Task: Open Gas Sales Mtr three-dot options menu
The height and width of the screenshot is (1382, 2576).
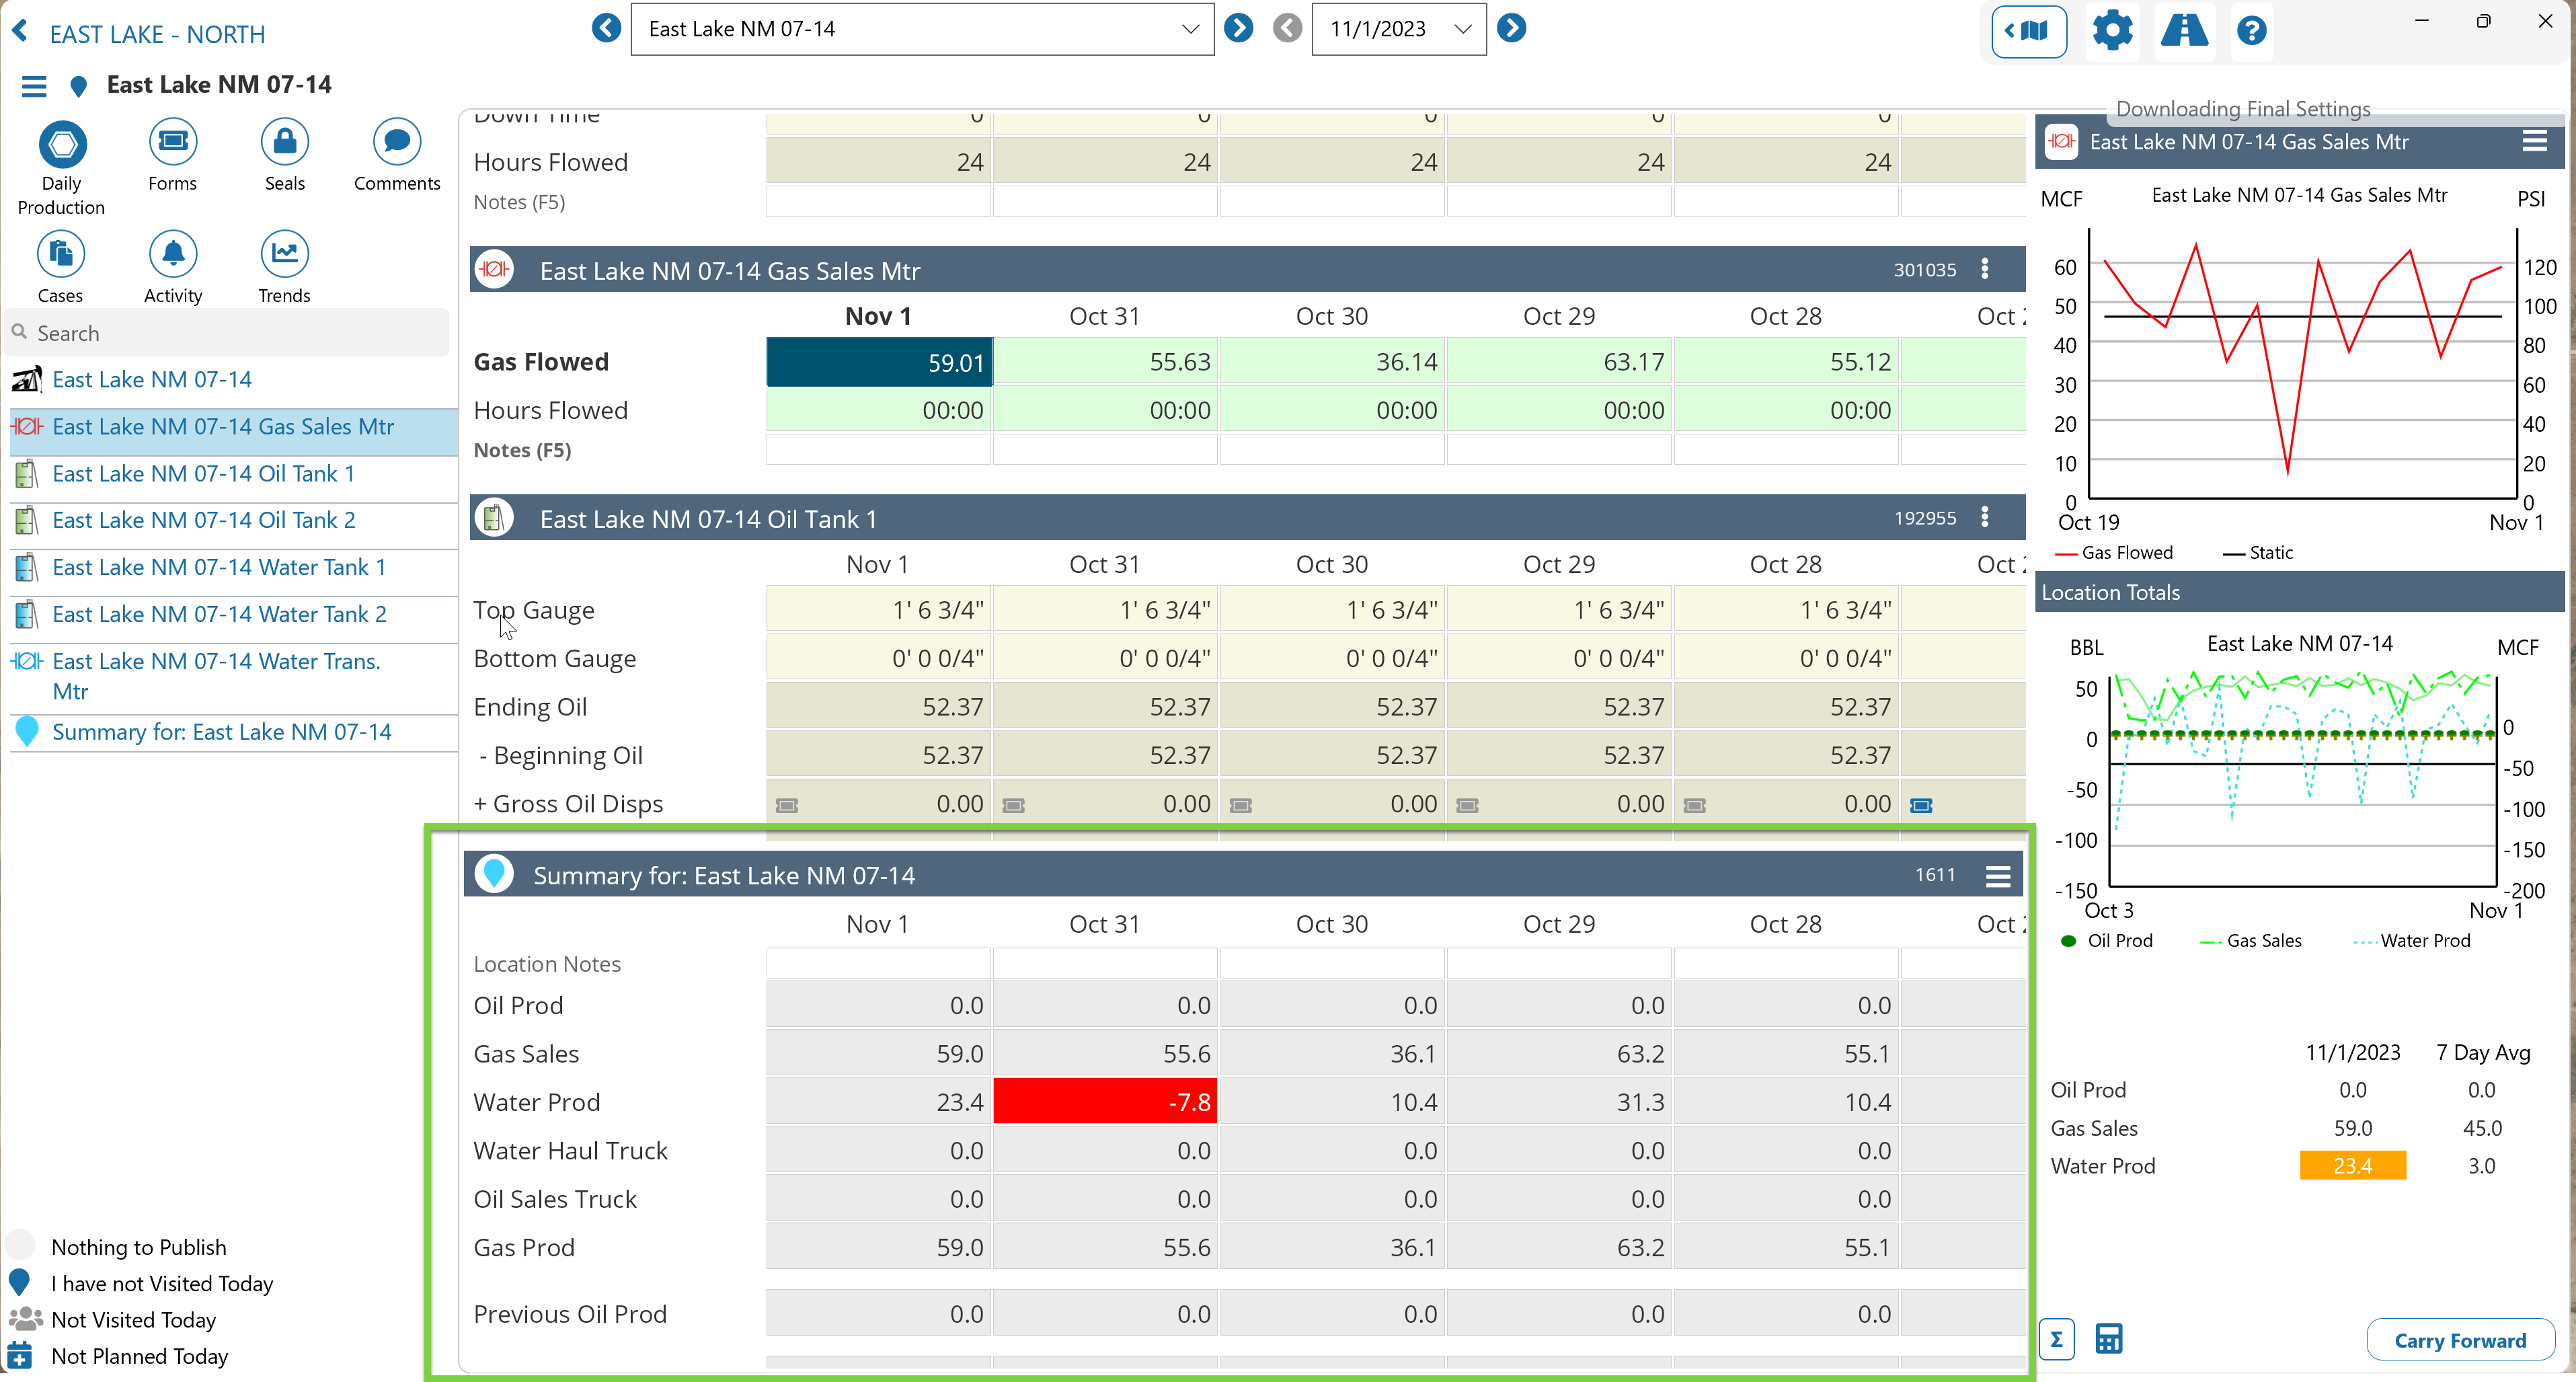Action: (1985, 269)
